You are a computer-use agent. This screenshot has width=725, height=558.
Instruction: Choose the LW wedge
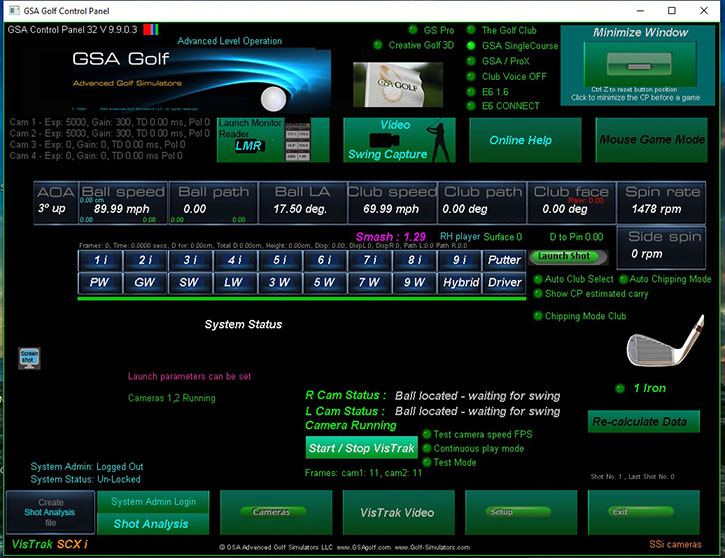(x=235, y=282)
